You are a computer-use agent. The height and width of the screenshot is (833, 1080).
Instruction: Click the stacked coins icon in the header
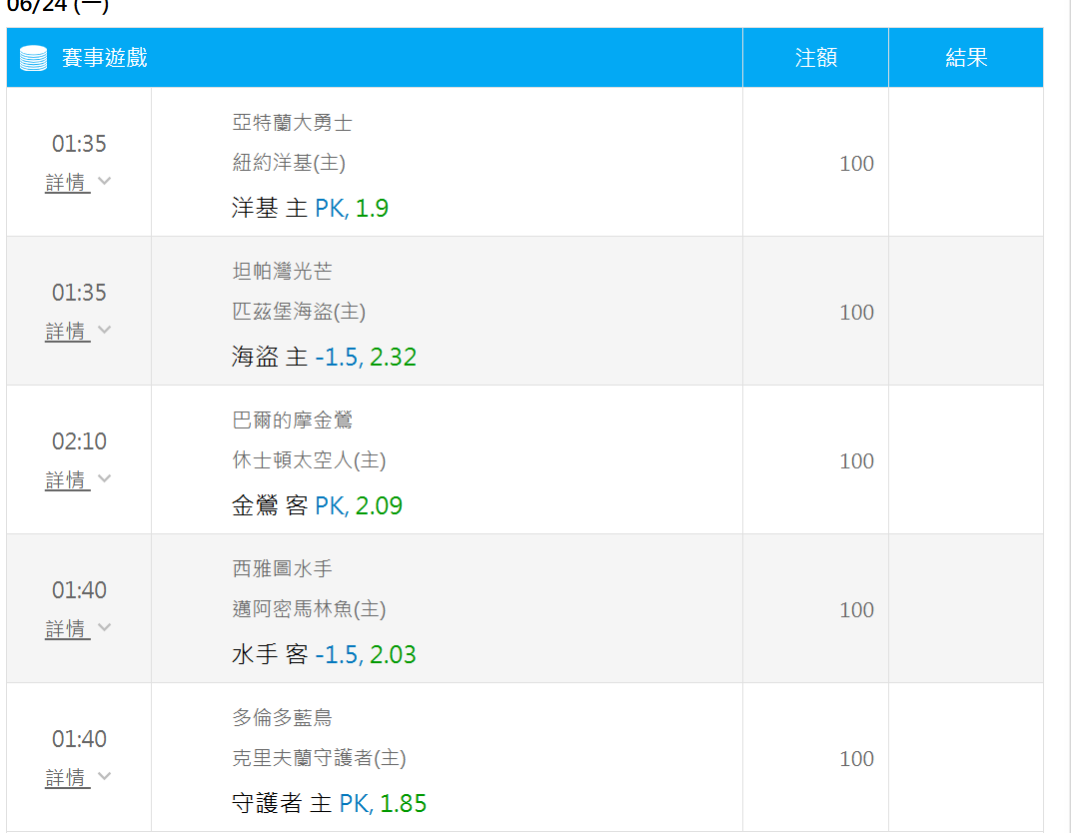(33, 58)
